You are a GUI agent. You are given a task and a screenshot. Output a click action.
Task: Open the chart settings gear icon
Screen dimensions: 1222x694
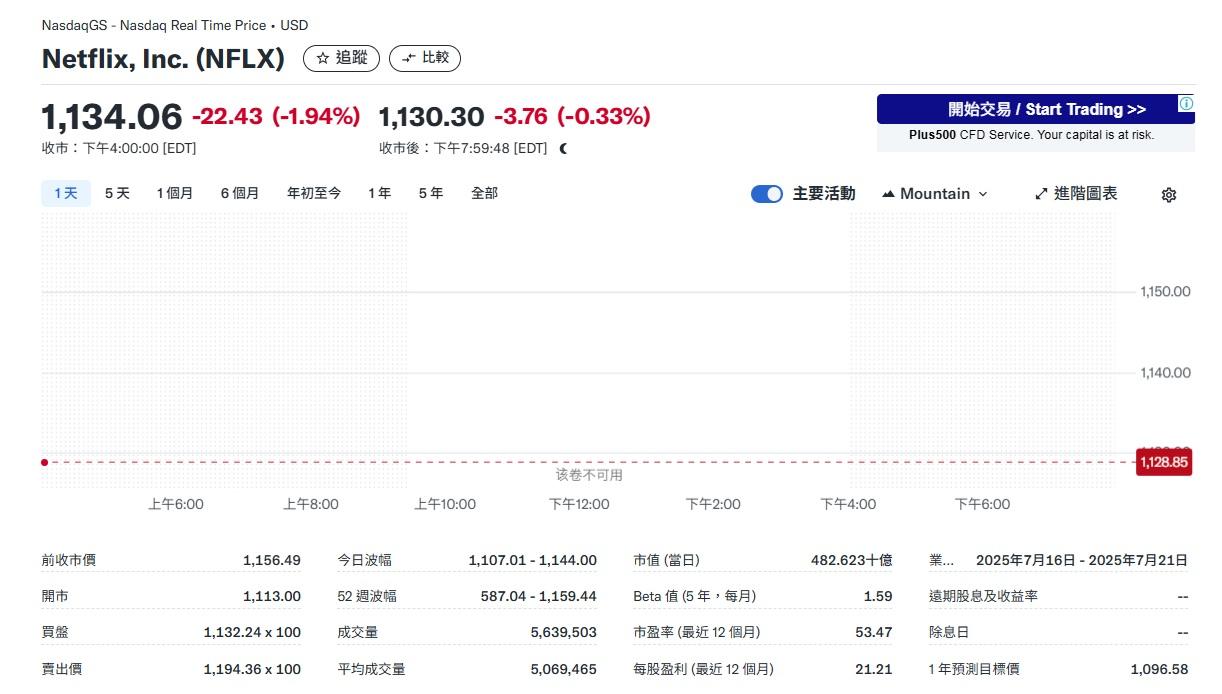pyautogui.click(x=1168, y=193)
